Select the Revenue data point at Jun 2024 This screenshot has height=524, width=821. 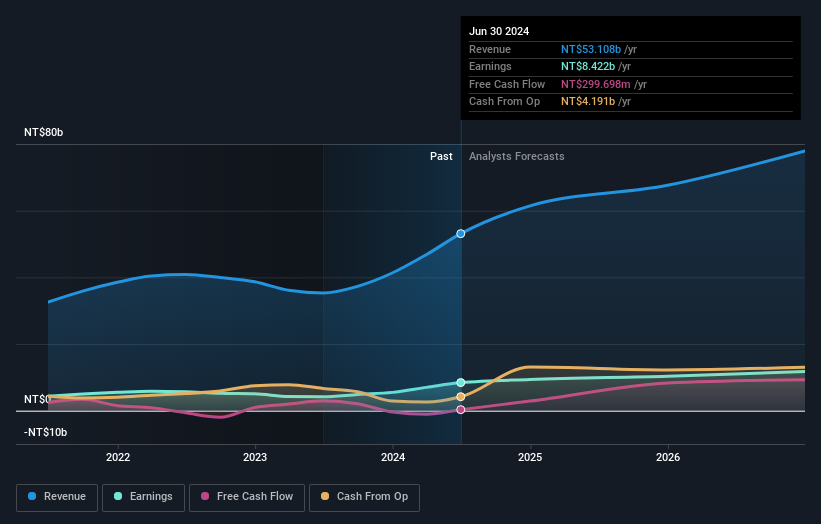point(461,233)
